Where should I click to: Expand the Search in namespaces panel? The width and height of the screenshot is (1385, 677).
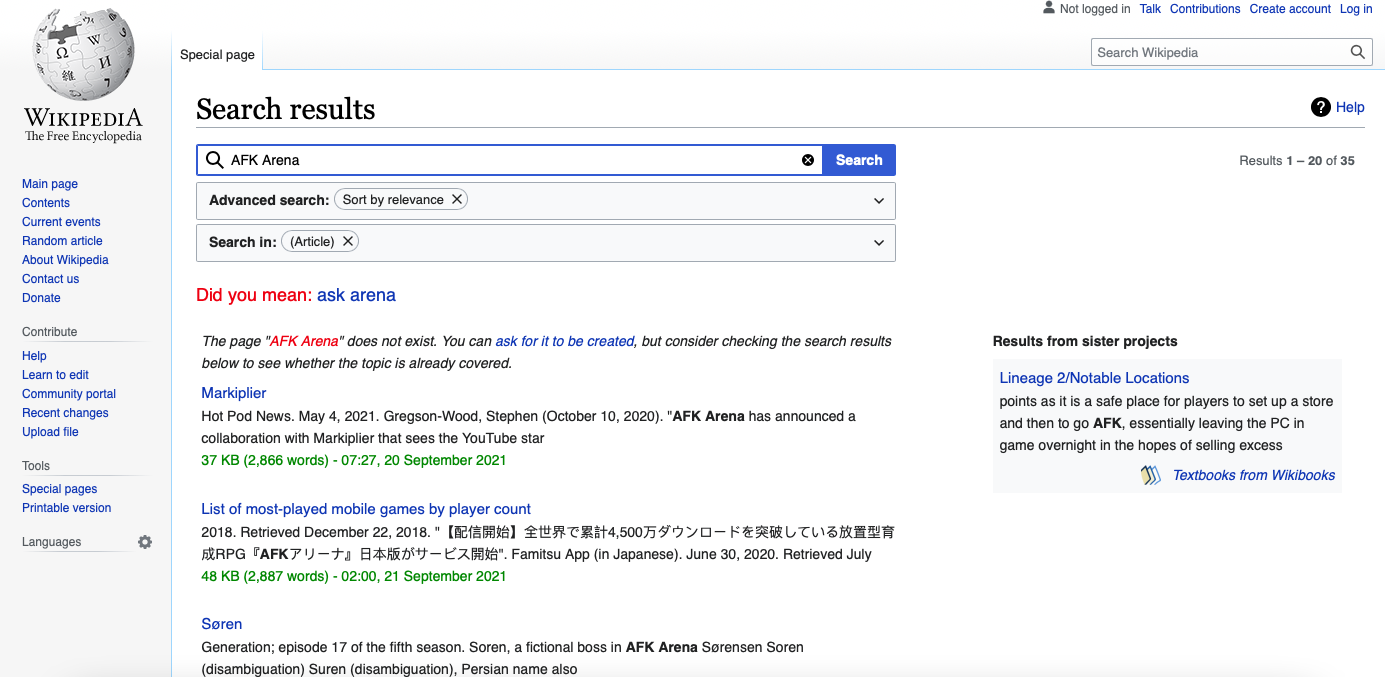(x=879, y=243)
